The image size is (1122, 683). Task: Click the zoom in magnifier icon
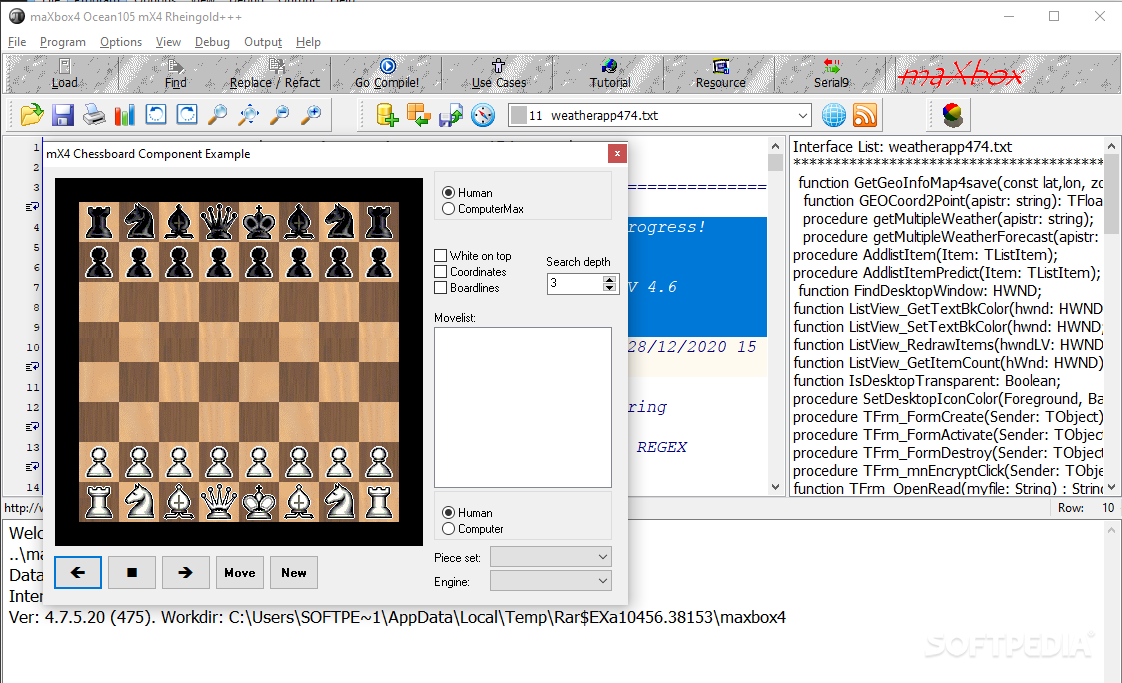point(311,115)
